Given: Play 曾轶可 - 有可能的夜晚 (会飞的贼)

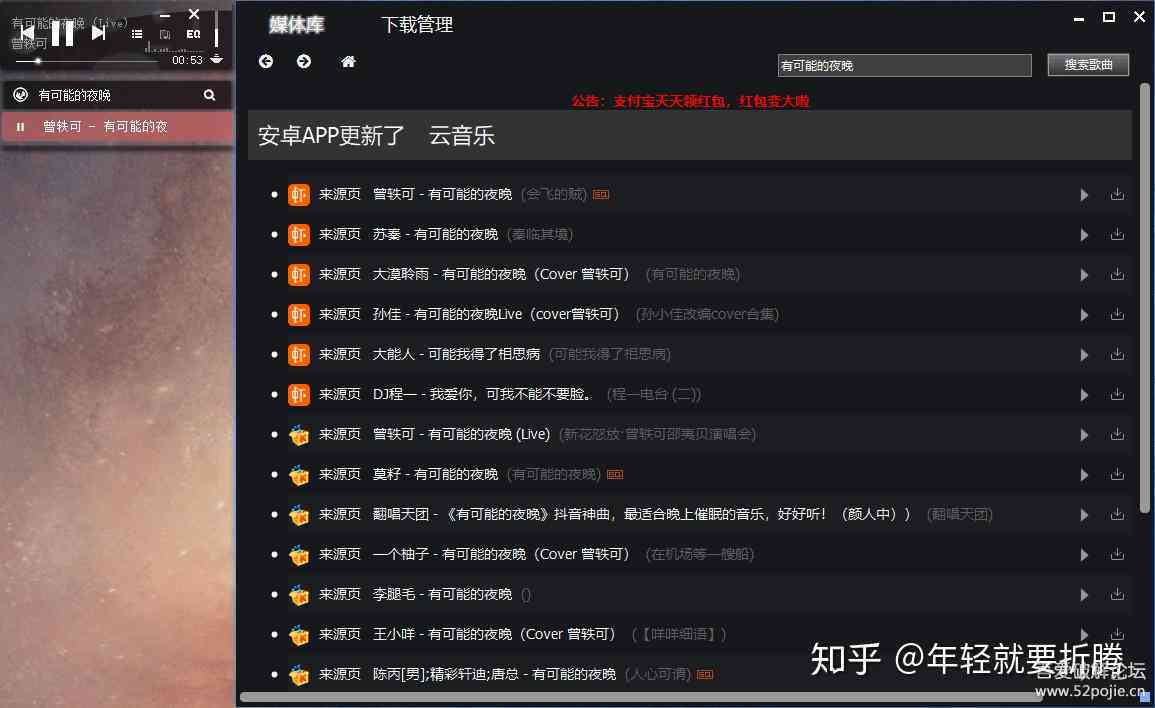Looking at the screenshot, I should coord(1084,194).
